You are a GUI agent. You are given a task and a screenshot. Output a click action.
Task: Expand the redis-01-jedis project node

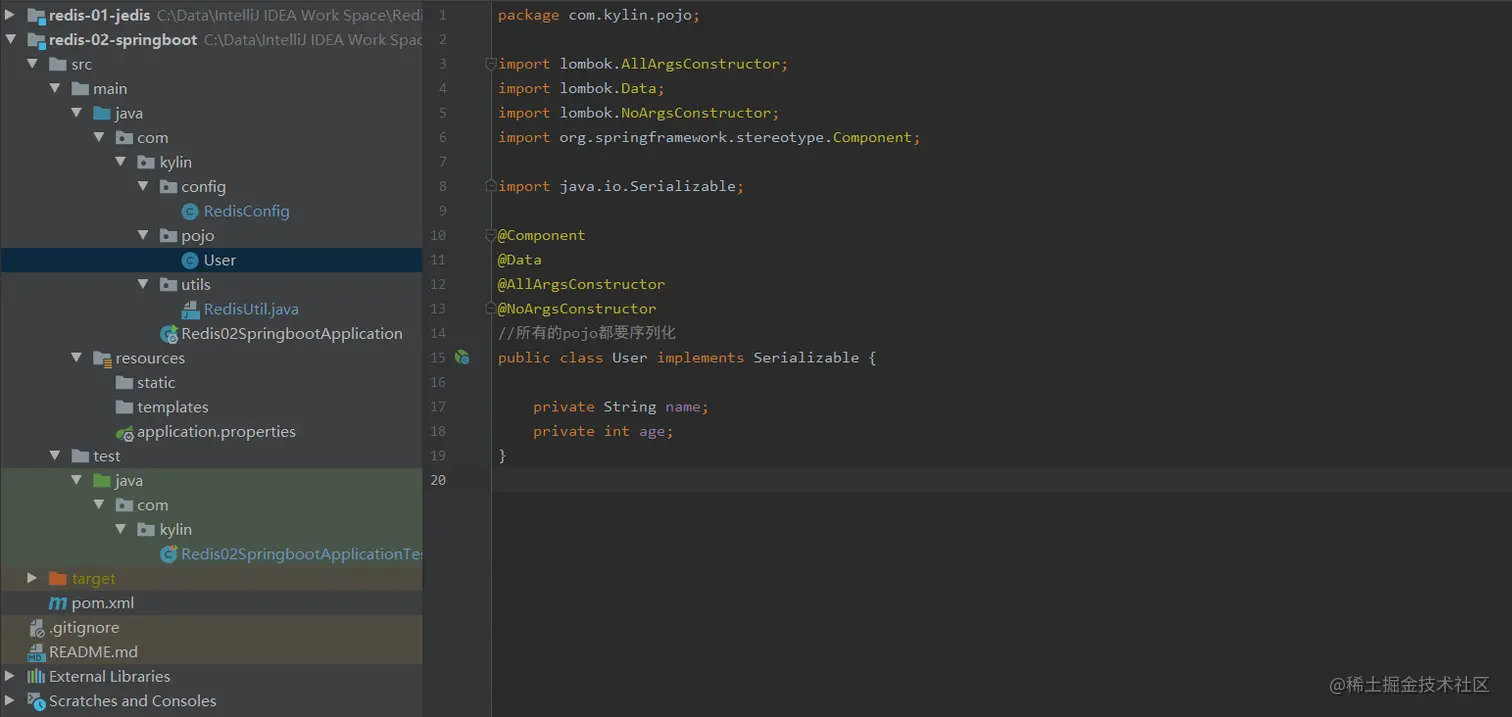10,15
